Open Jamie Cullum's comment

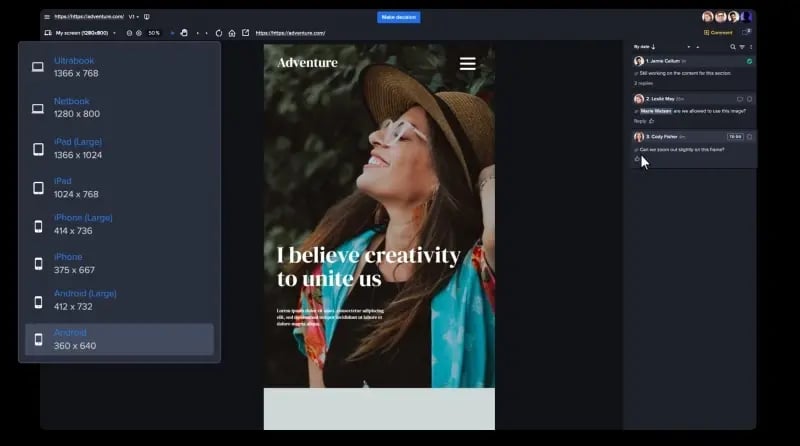[694, 70]
